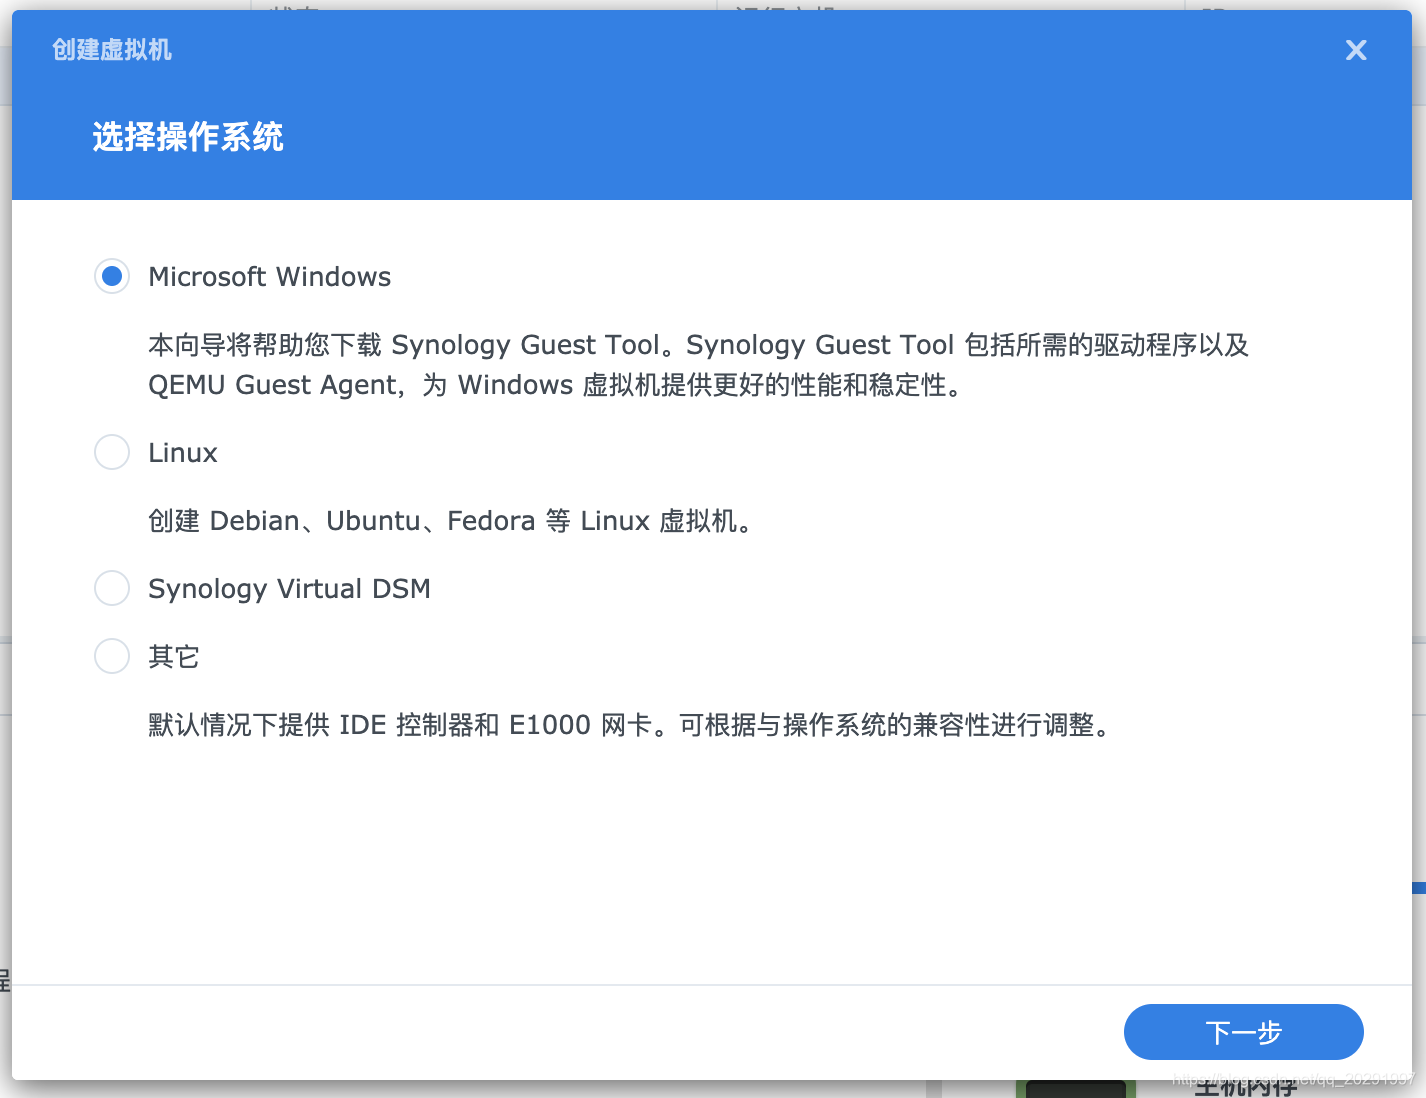Click the Microsoft Windows label text
This screenshot has width=1426, height=1098.
270,277
